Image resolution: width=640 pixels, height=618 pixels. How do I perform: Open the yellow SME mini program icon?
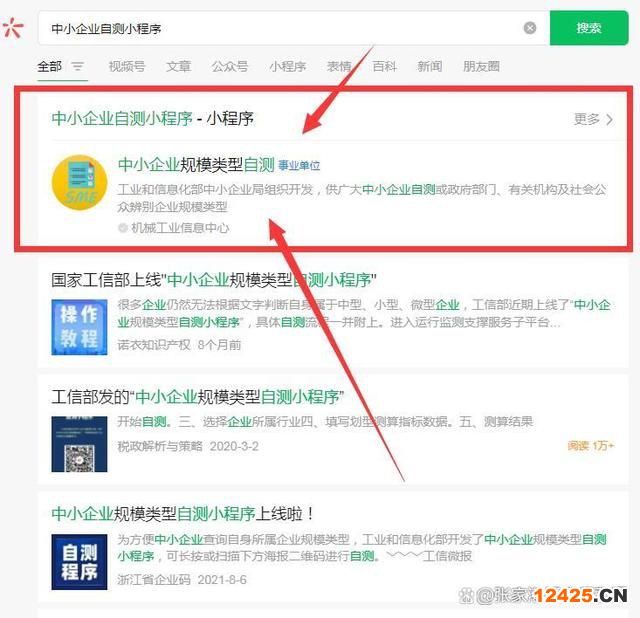(80, 182)
